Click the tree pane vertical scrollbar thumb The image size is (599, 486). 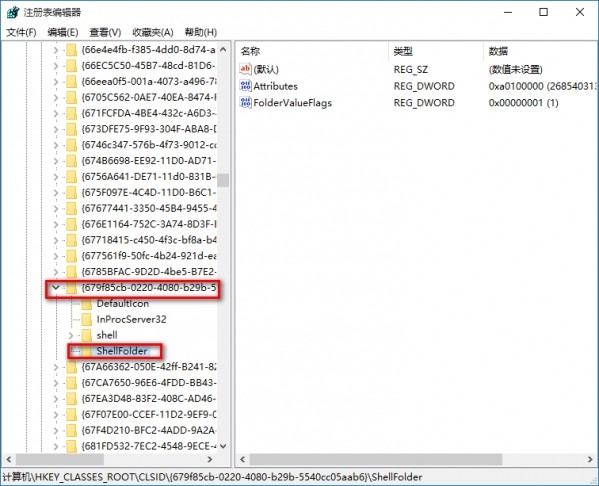point(223,180)
